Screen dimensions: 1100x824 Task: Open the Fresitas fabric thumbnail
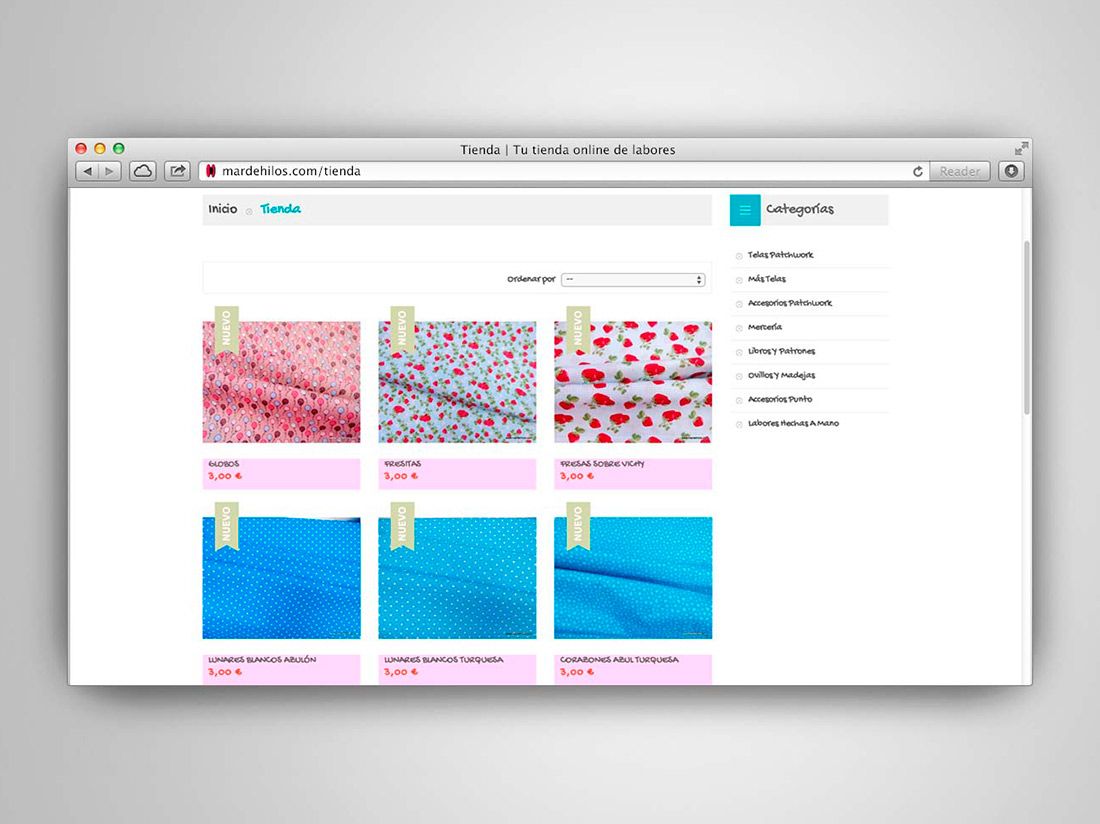pyautogui.click(x=457, y=382)
